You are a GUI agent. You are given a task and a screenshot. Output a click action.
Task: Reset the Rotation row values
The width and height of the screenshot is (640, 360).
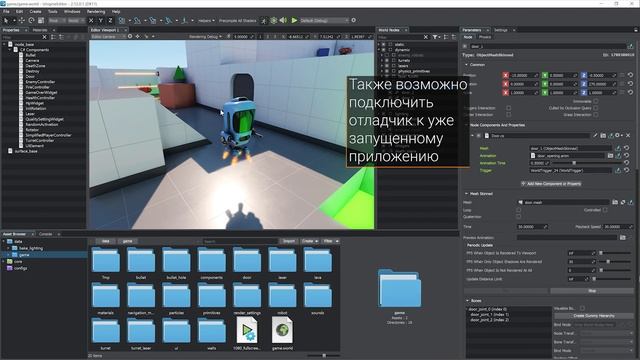pyautogui.click(x=630, y=84)
